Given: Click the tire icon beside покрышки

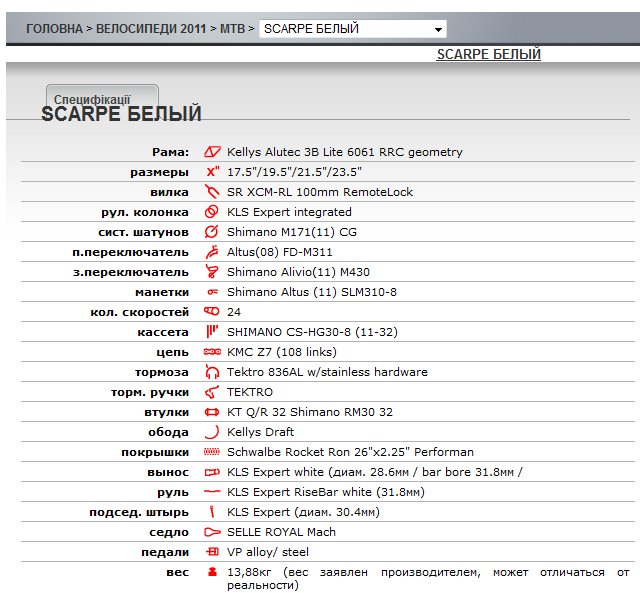Looking at the screenshot, I should coord(211,452).
